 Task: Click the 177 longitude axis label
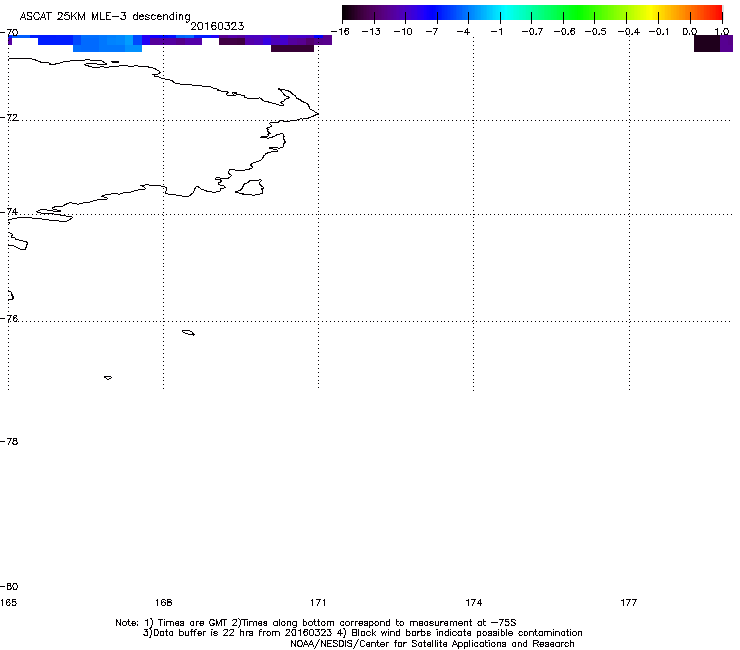(x=629, y=602)
